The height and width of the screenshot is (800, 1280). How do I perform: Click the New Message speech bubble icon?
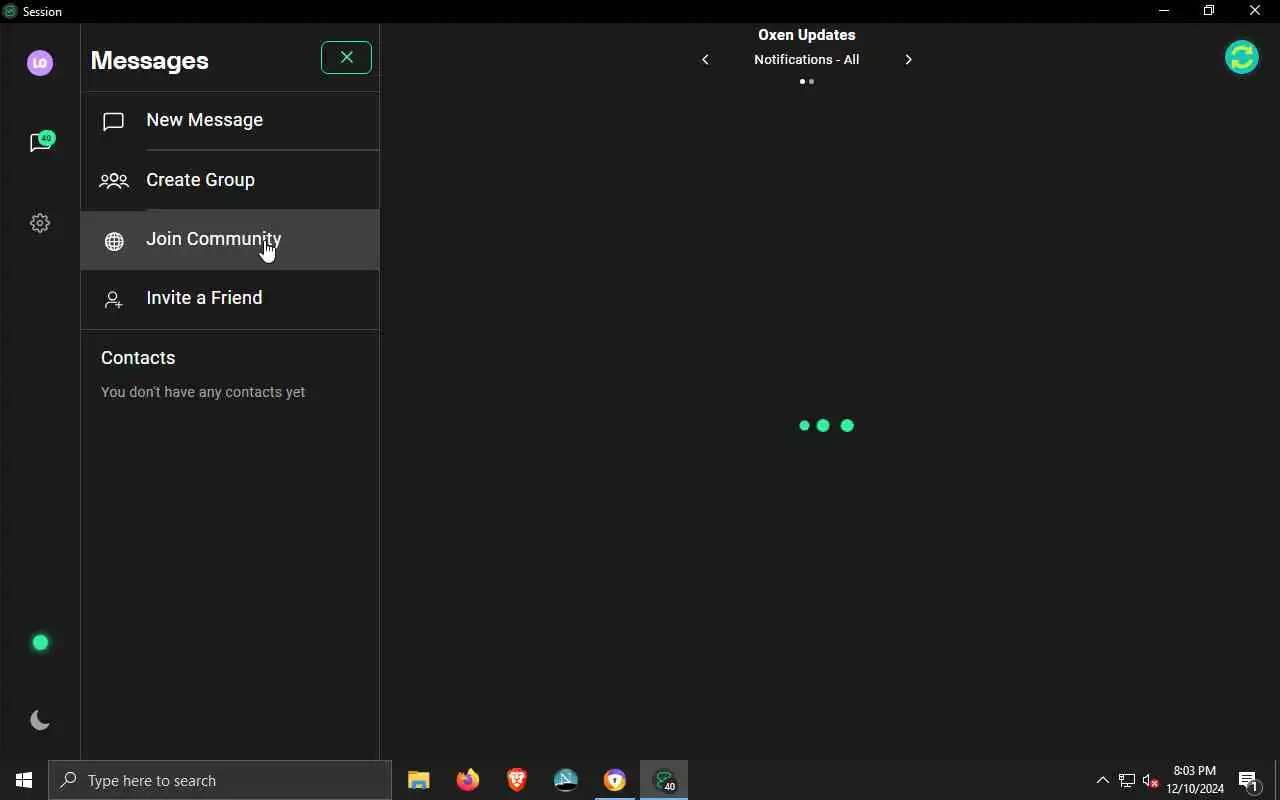tap(114, 121)
